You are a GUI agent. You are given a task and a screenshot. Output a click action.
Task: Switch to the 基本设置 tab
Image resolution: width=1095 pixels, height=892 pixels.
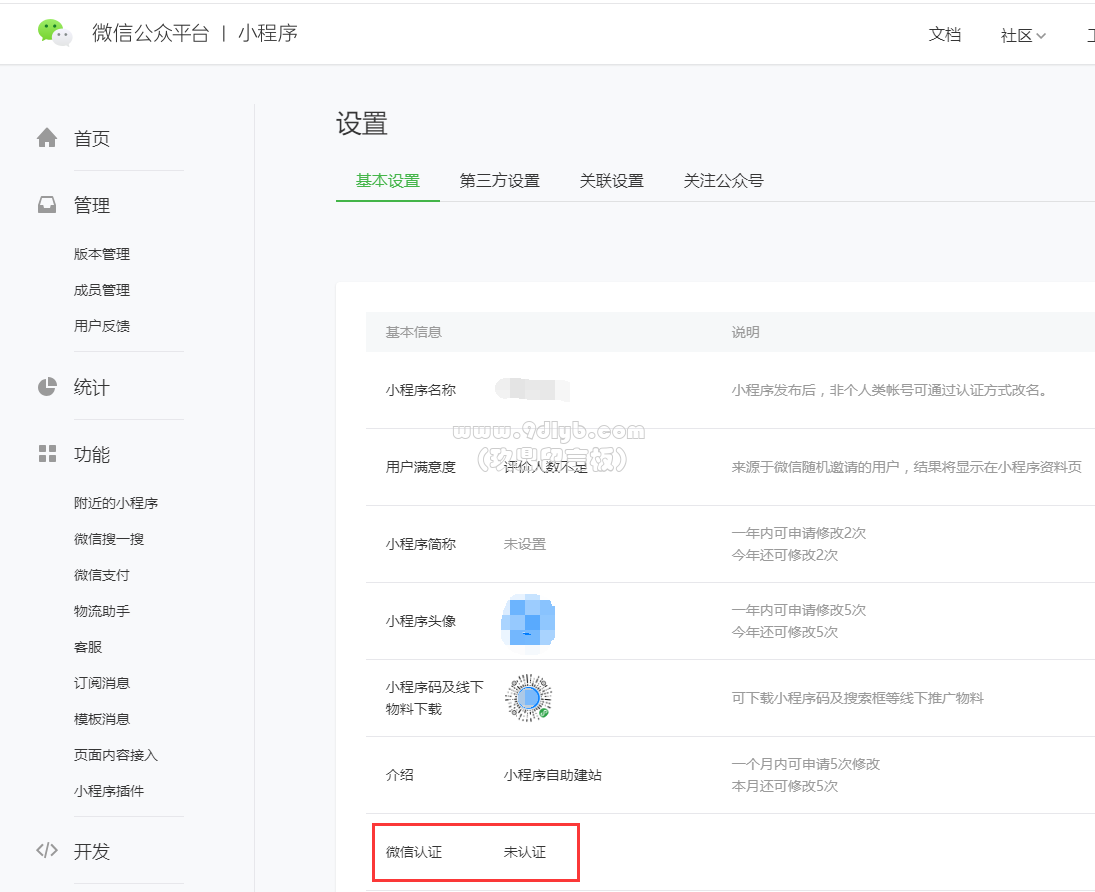click(388, 181)
